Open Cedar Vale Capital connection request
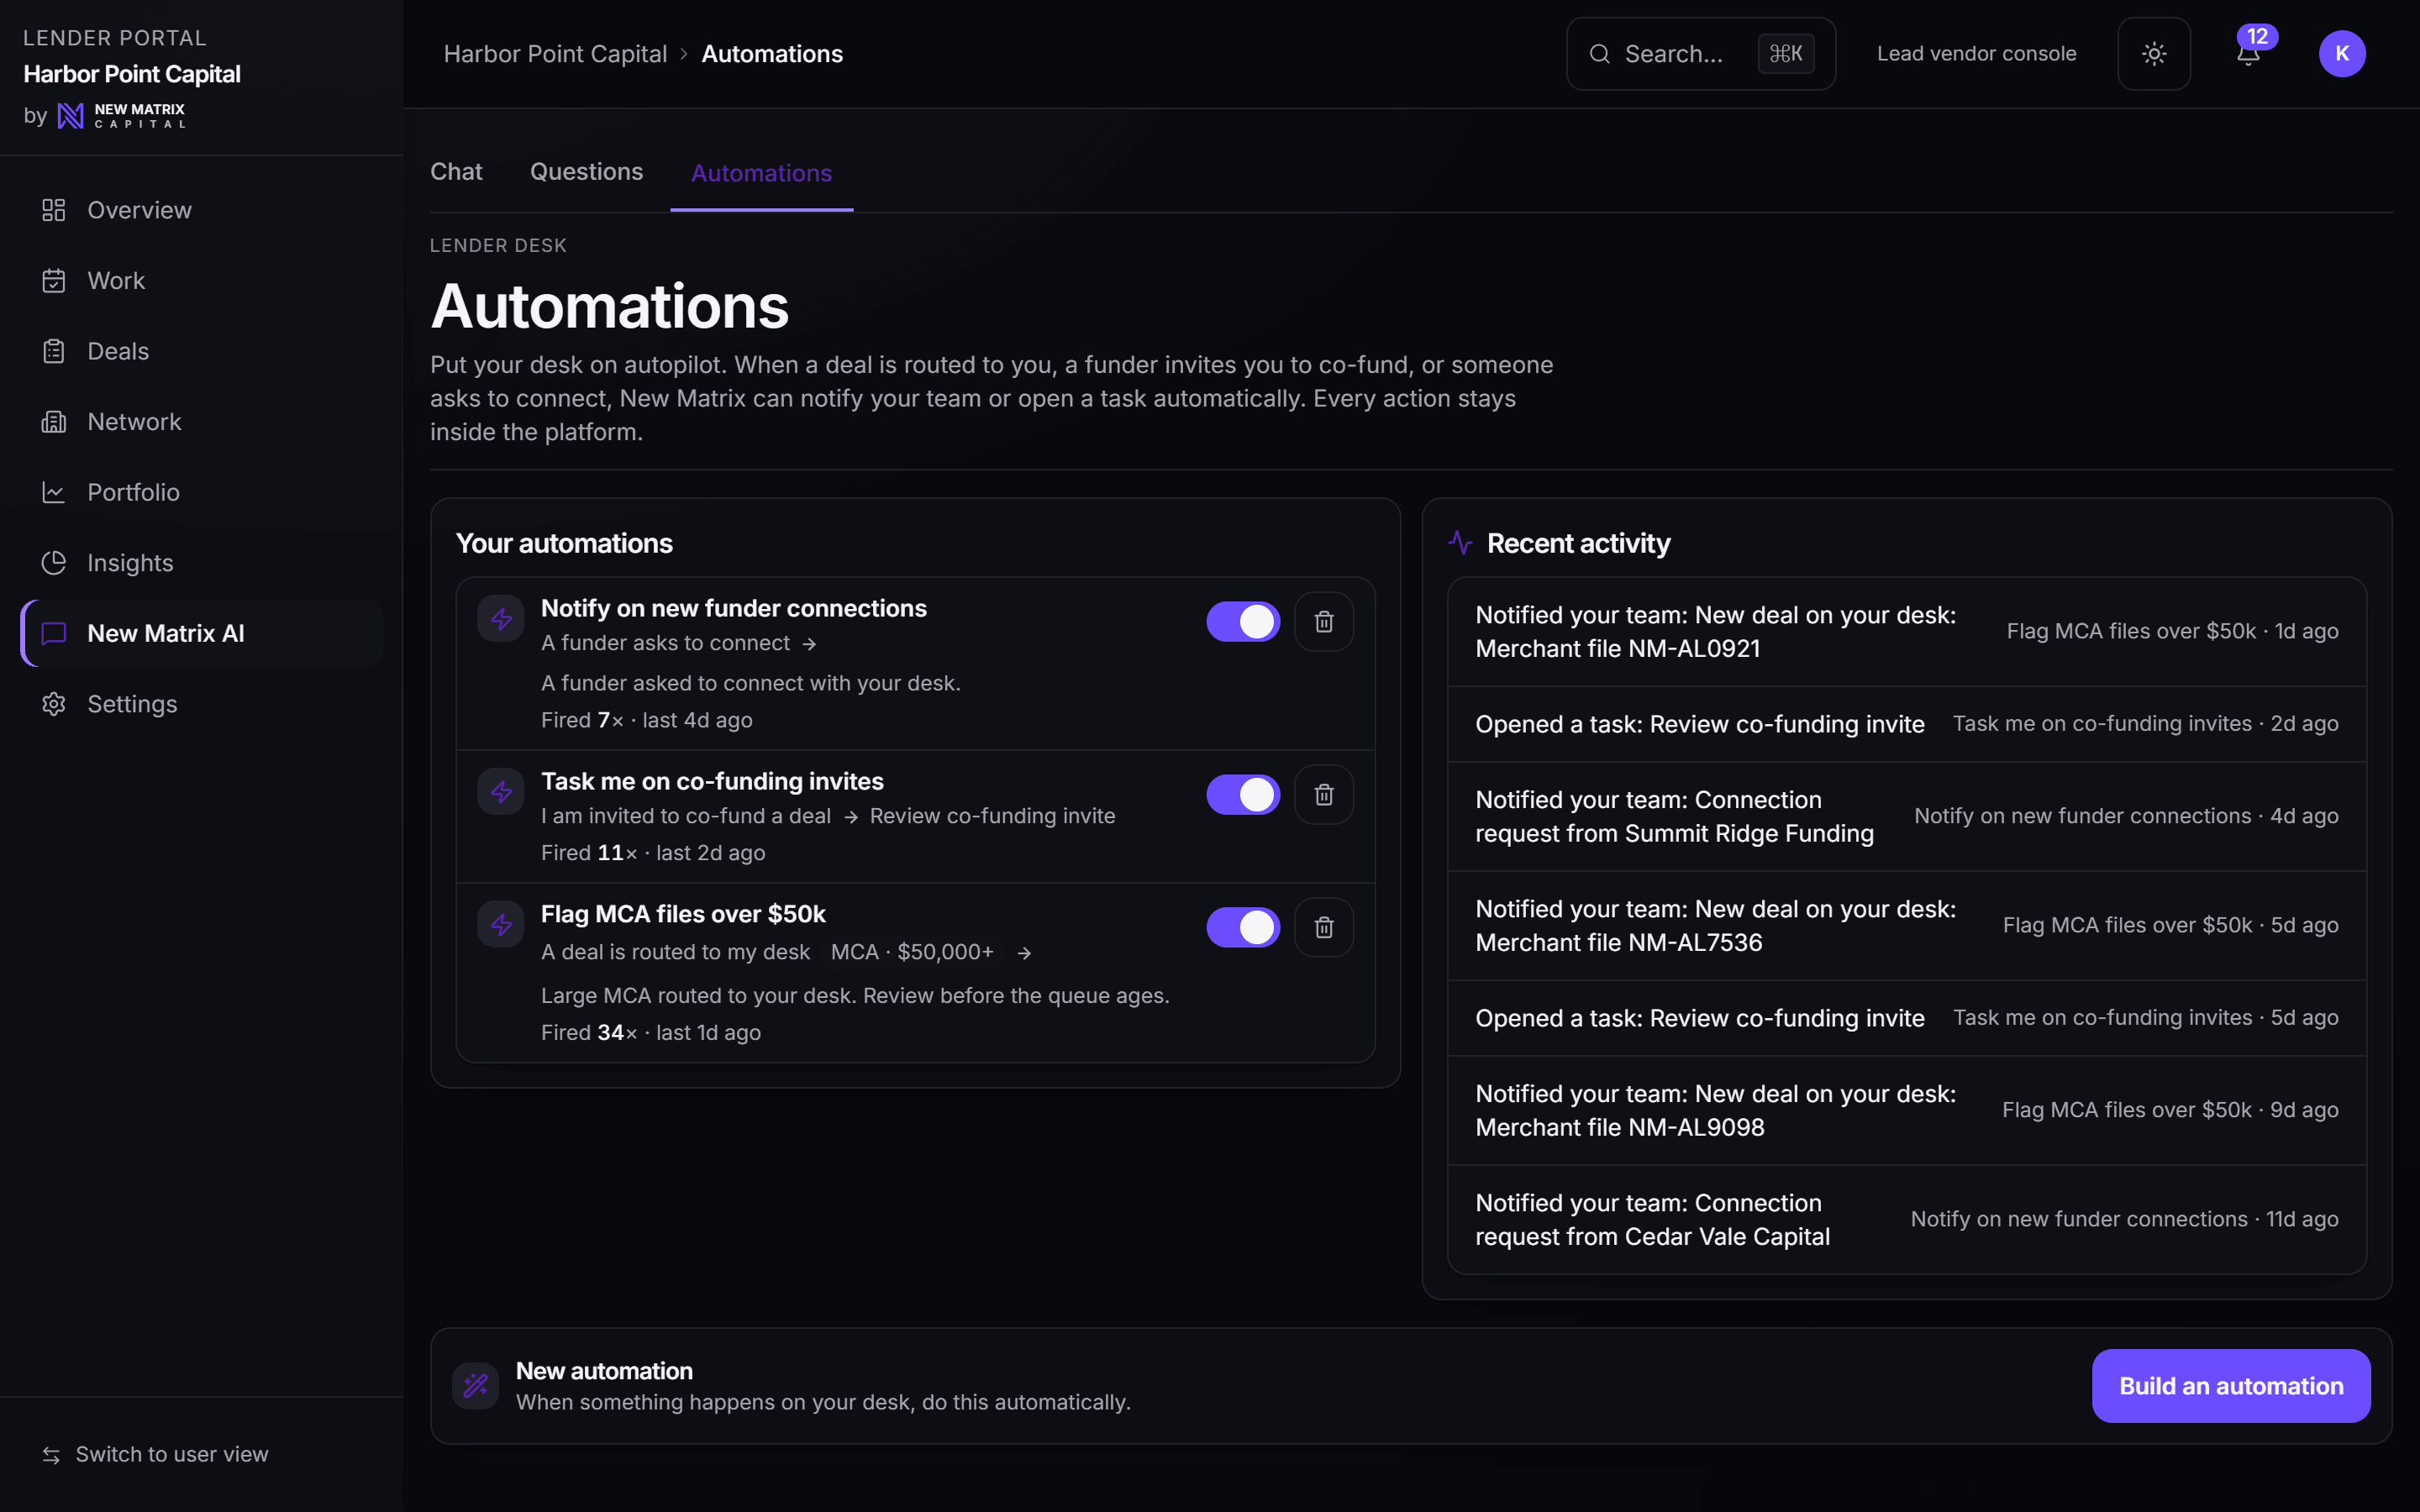This screenshot has height=1512, width=2420. [x=1907, y=1220]
